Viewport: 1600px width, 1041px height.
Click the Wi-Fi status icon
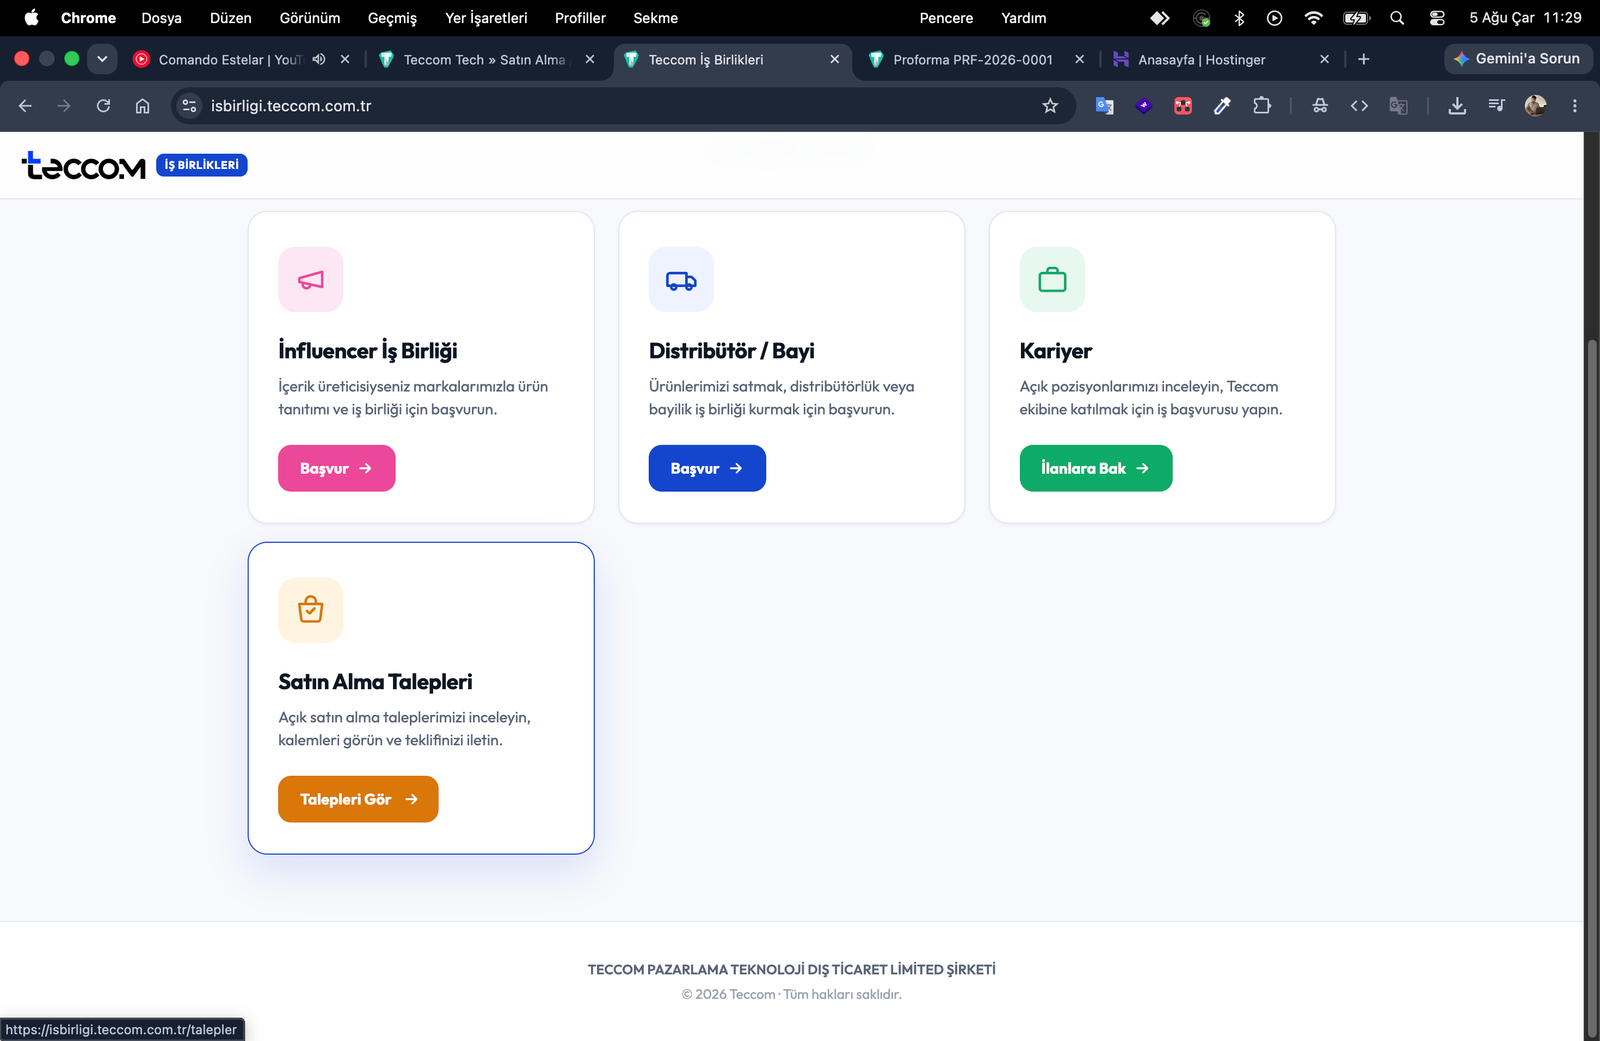1314,18
